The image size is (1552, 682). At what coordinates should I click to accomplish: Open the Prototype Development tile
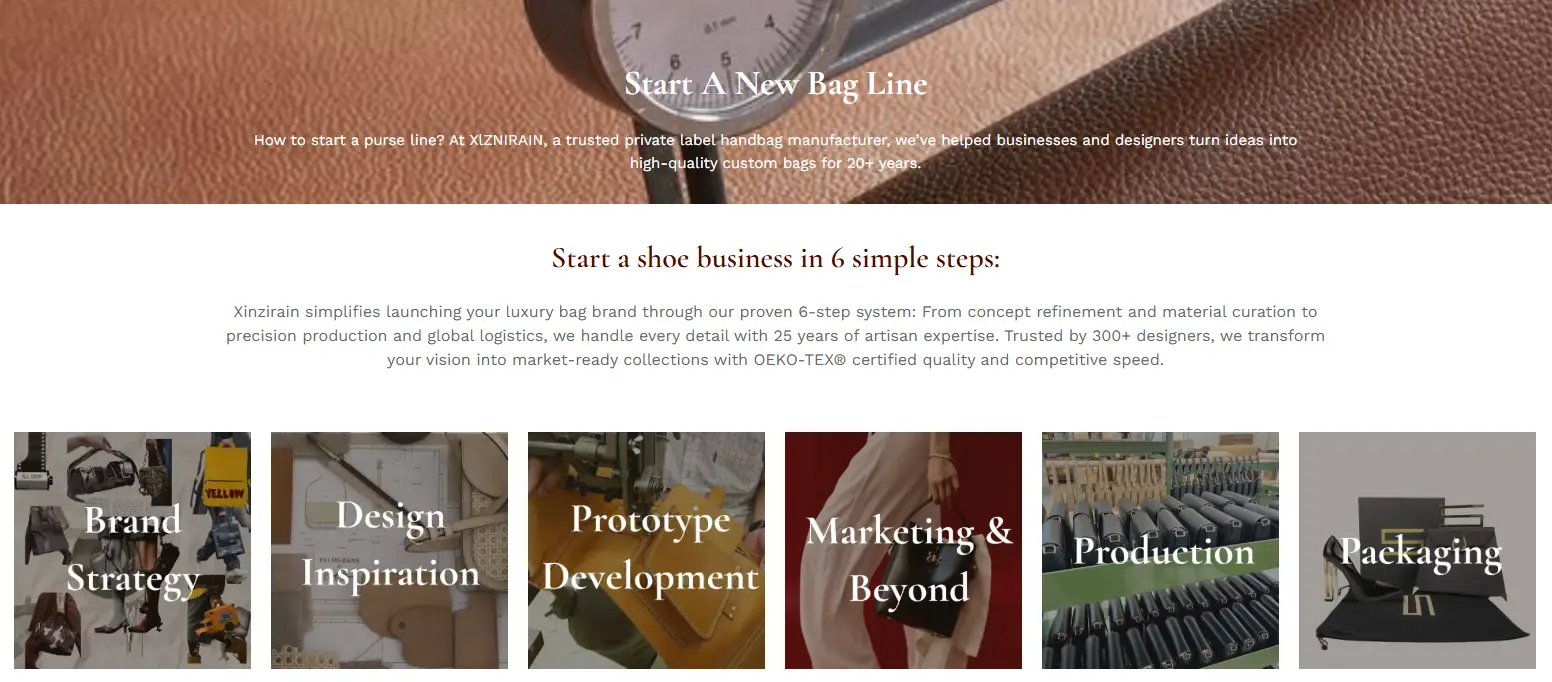coord(646,550)
